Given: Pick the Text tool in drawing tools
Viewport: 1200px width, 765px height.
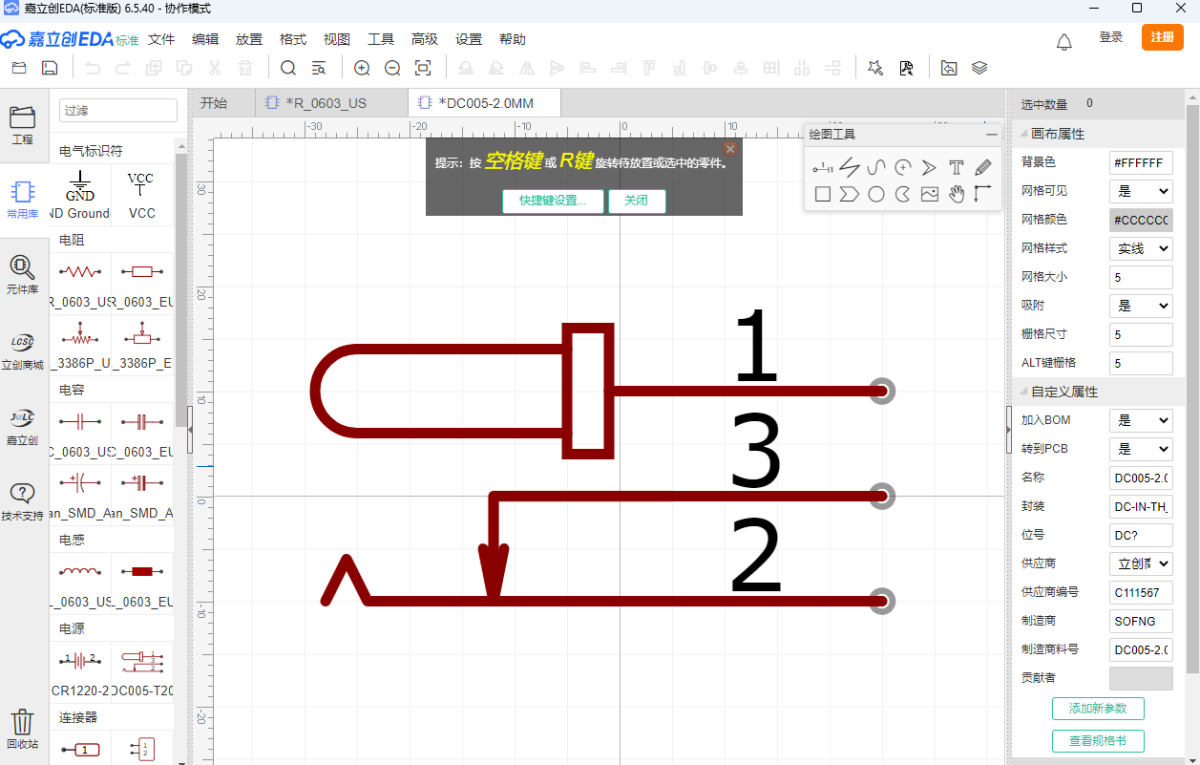Looking at the screenshot, I should pyautogui.click(x=956, y=167).
